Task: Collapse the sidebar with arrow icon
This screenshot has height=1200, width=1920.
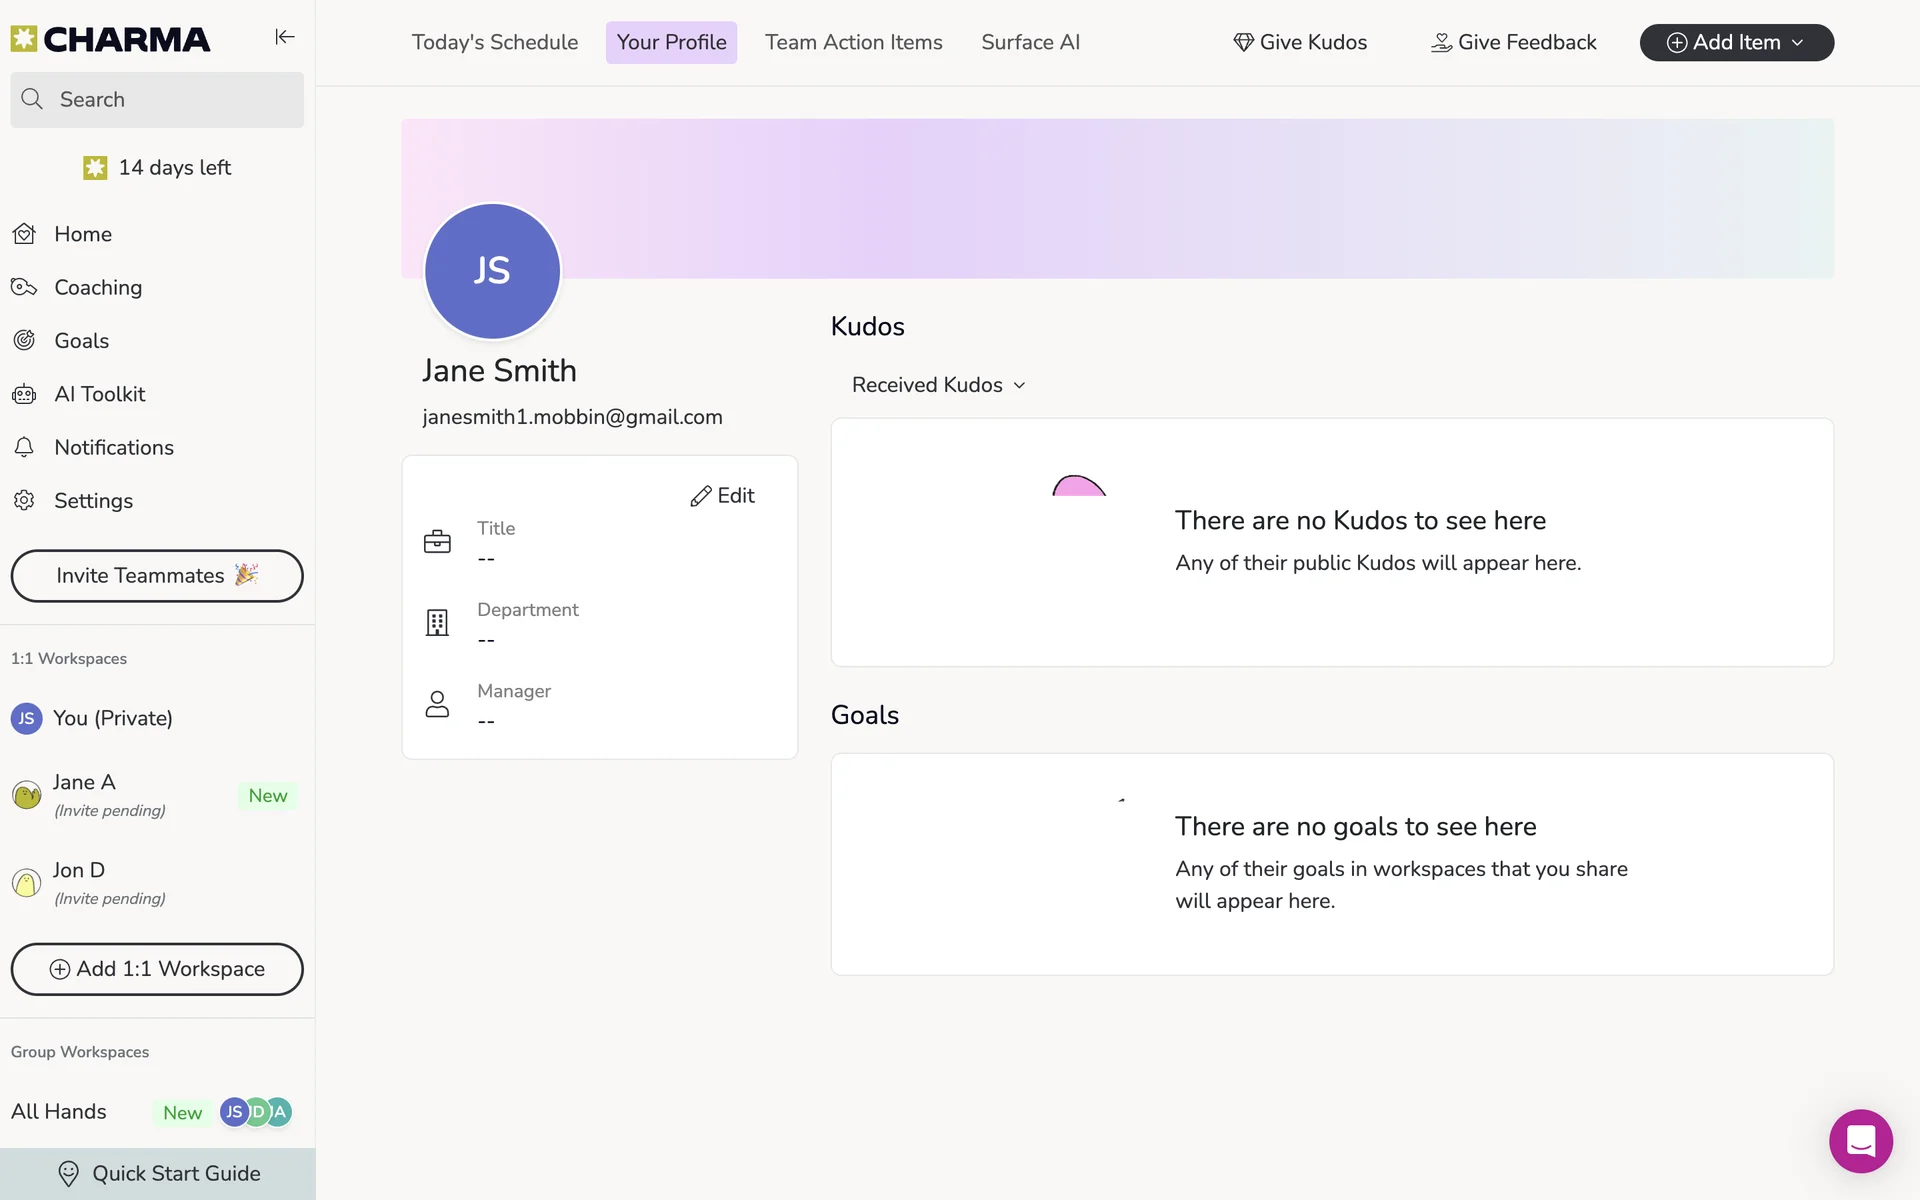Action: [285, 37]
